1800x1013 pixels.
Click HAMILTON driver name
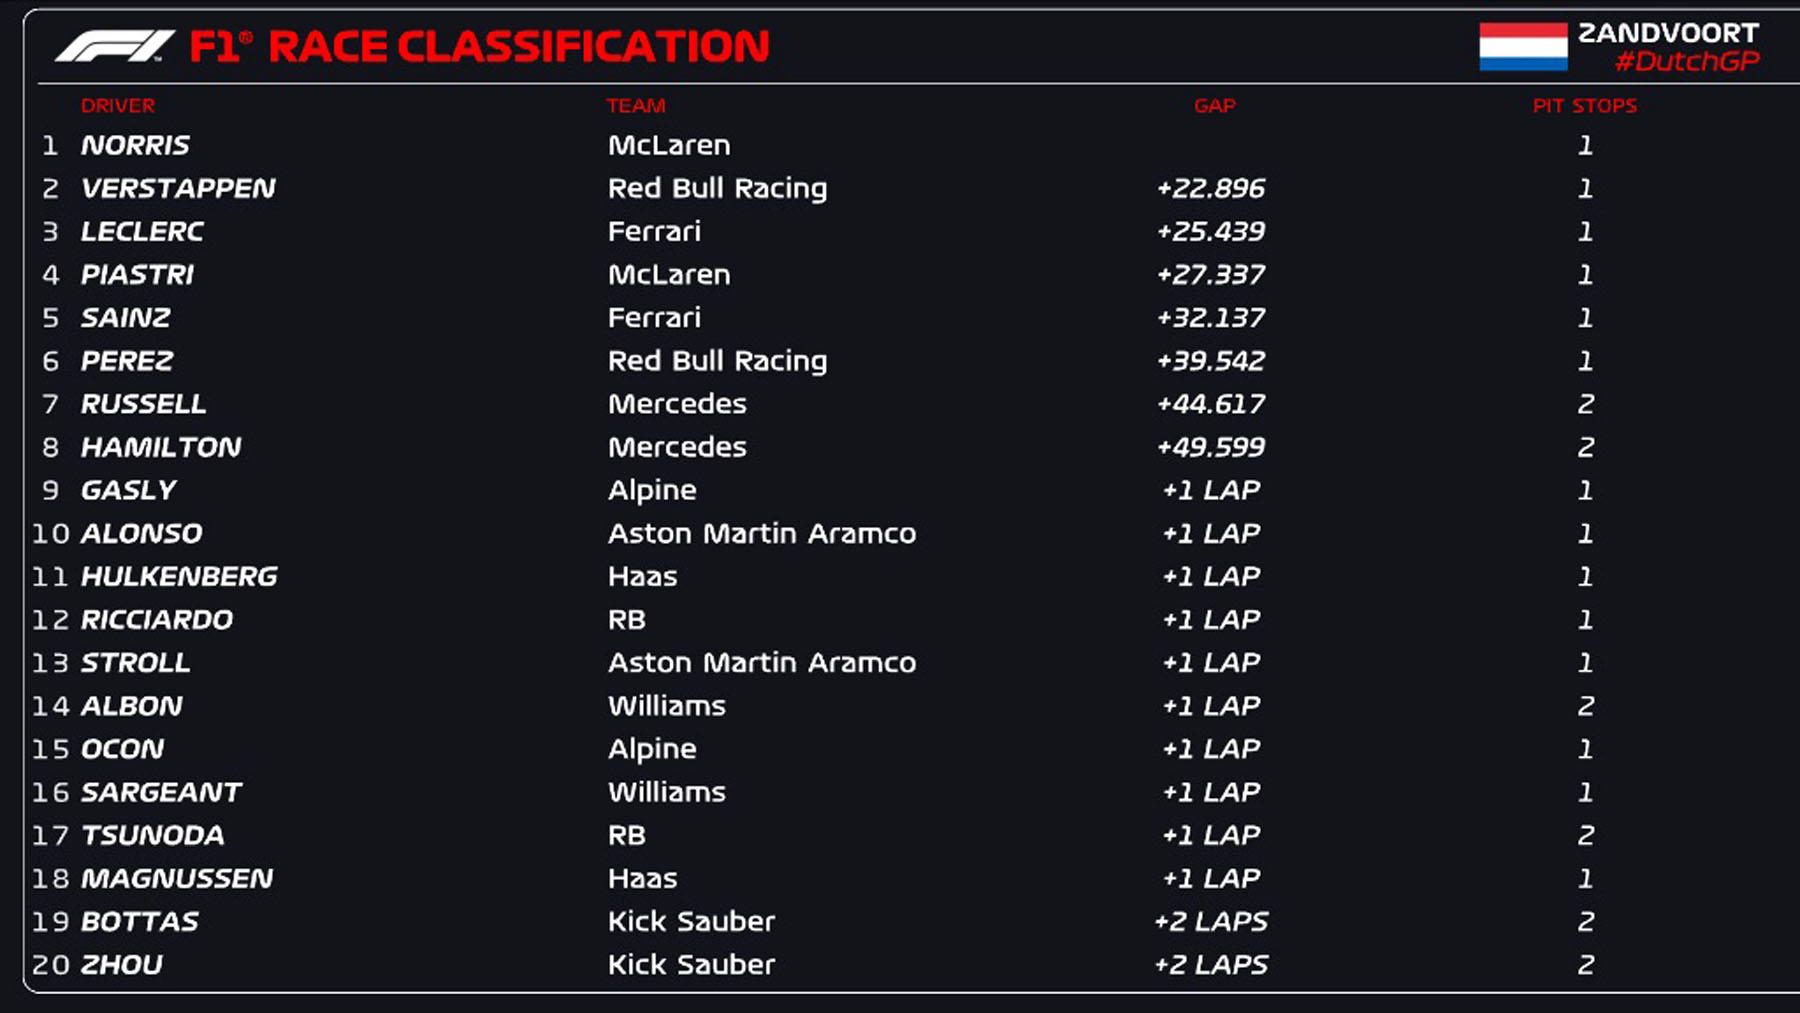point(161,447)
